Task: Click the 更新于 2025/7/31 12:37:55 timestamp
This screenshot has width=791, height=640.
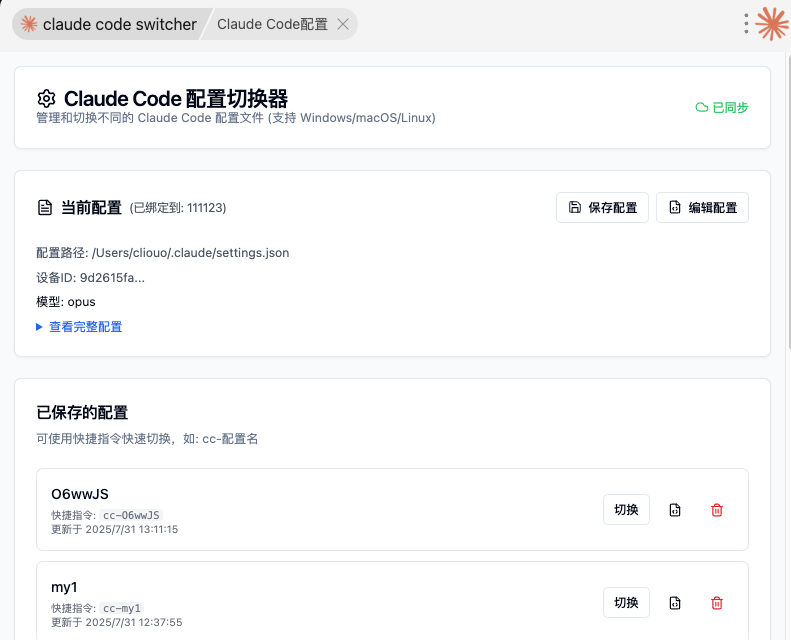Action: coord(117,622)
